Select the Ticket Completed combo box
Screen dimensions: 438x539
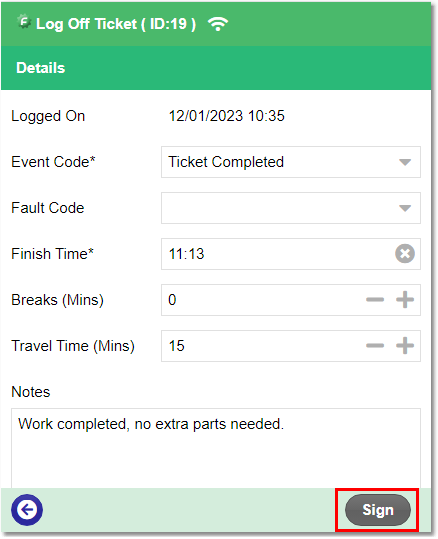click(291, 162)
